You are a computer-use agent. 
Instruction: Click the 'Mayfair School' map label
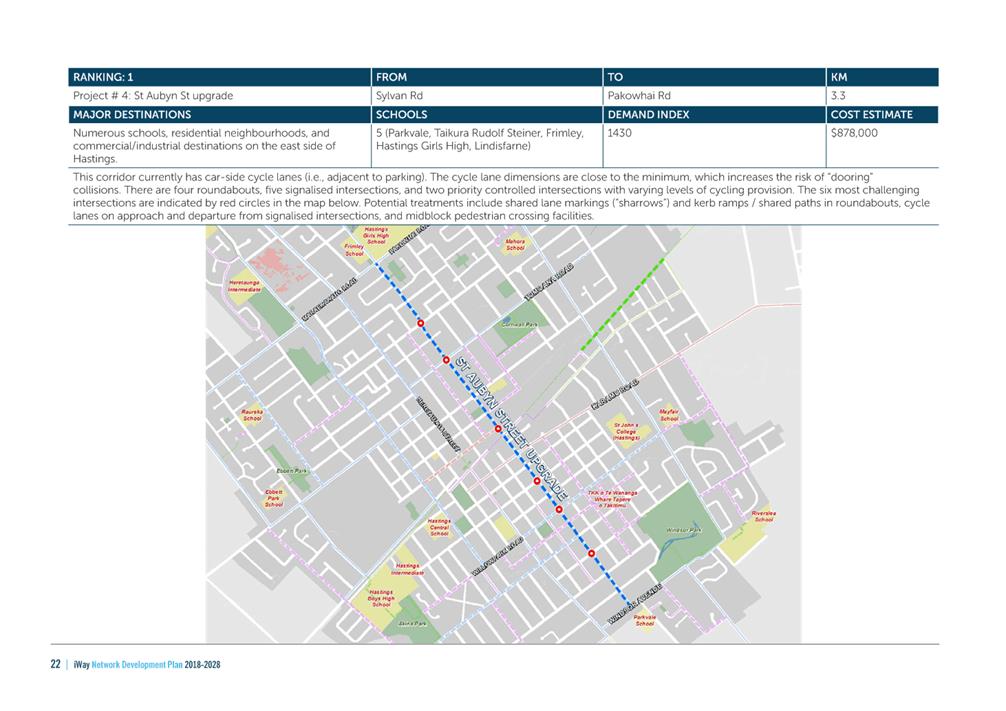point(669,415)
